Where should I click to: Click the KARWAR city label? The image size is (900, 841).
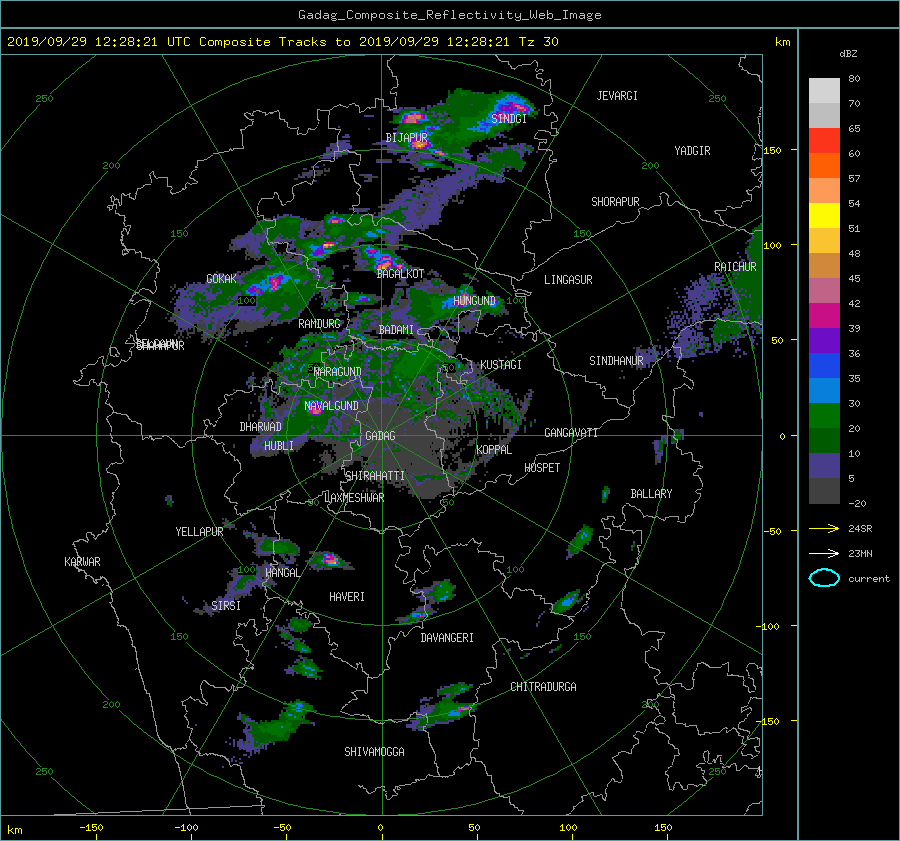(82, 562)
